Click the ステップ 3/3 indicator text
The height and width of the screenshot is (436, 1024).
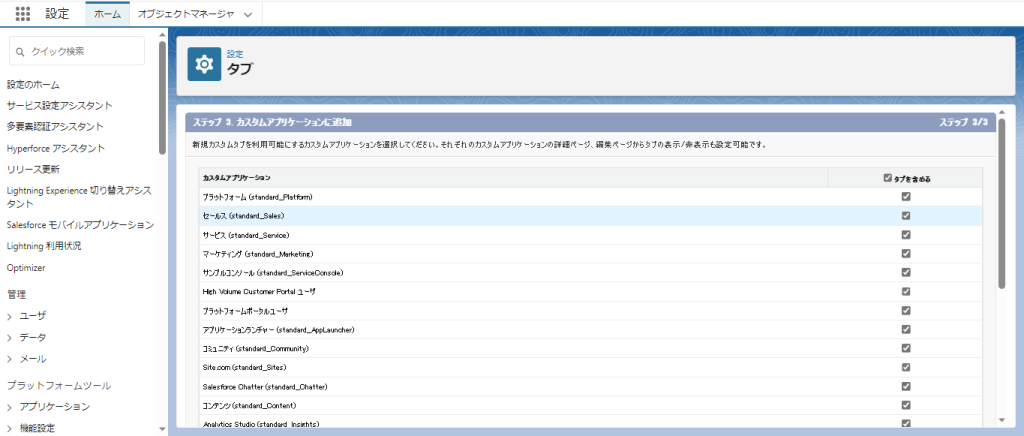click(x=963, y=122)
